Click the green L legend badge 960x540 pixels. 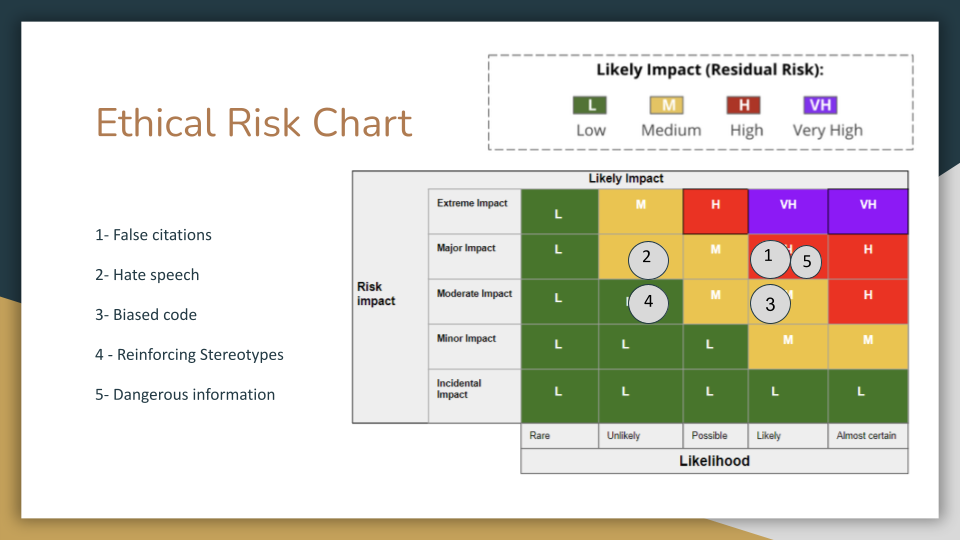click(590, 105)
